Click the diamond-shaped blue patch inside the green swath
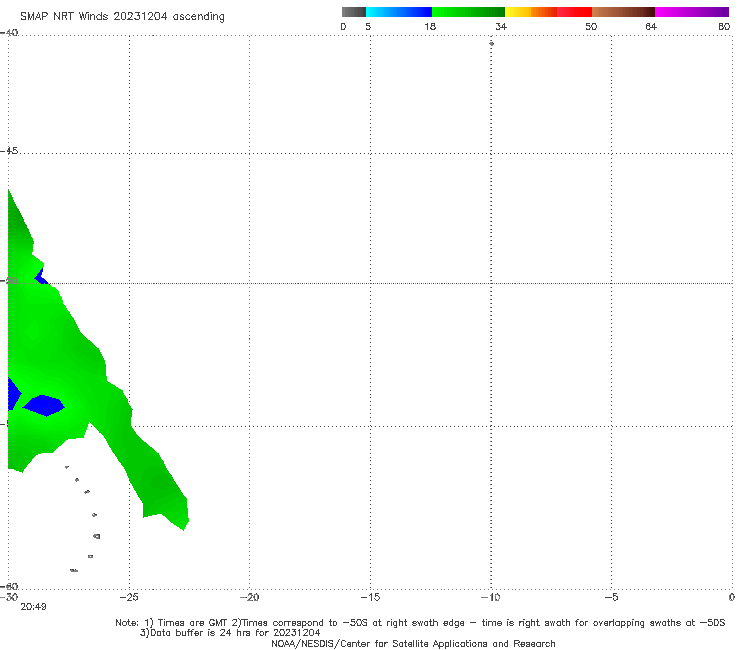 coord(44,405)
